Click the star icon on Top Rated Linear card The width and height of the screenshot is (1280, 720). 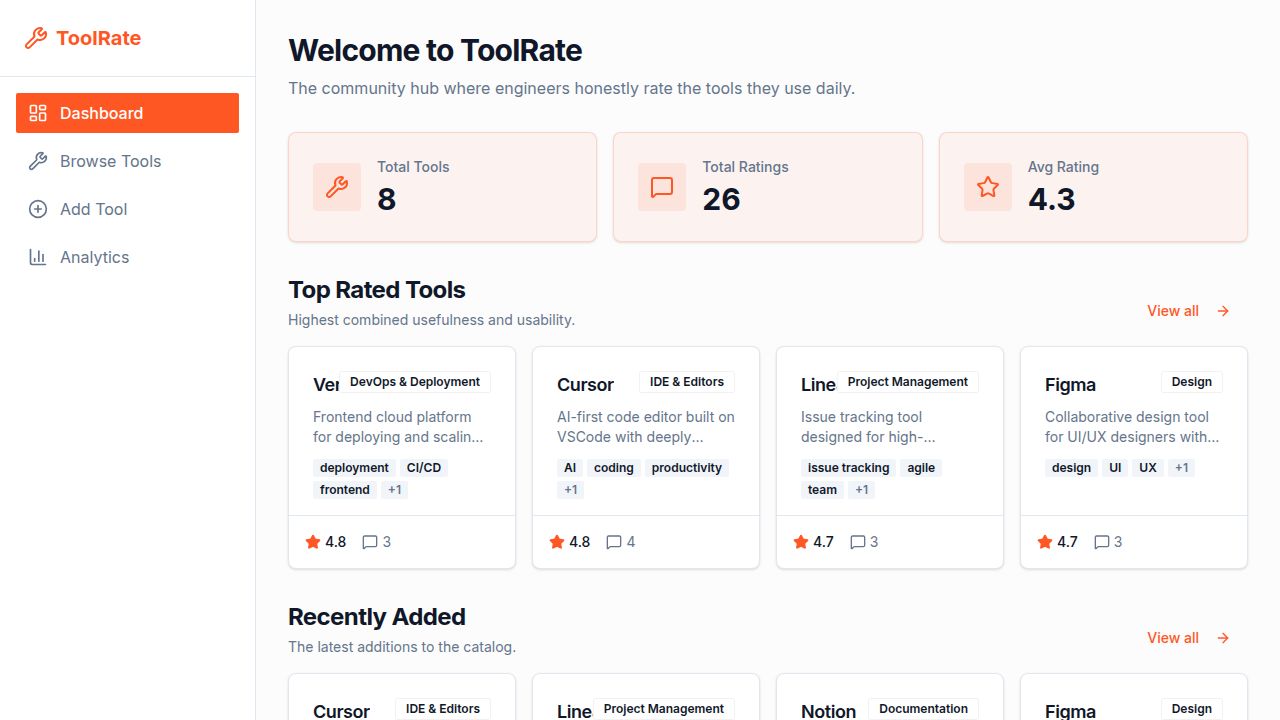pos(801,542)
